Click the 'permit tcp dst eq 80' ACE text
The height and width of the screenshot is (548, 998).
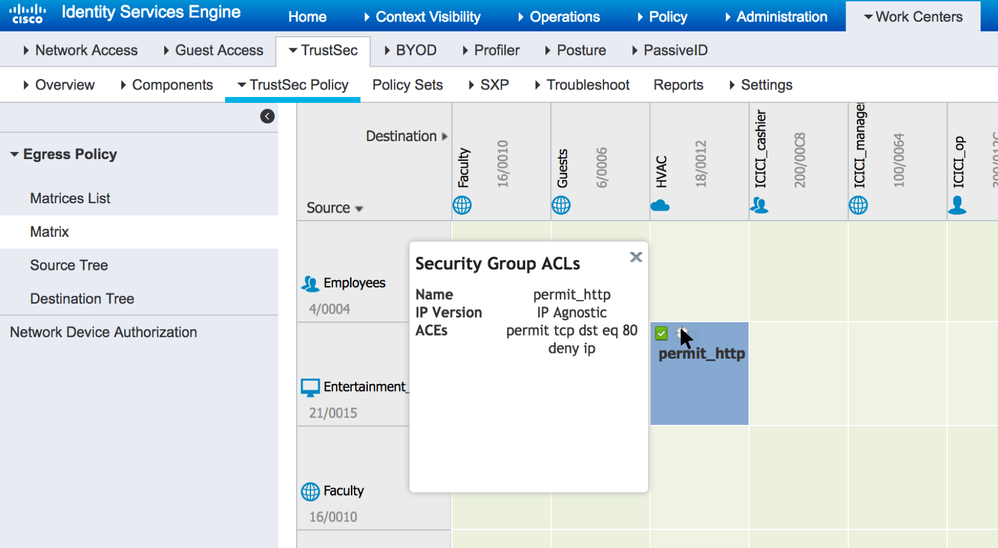pyautogui.click(x=572, y=330)
